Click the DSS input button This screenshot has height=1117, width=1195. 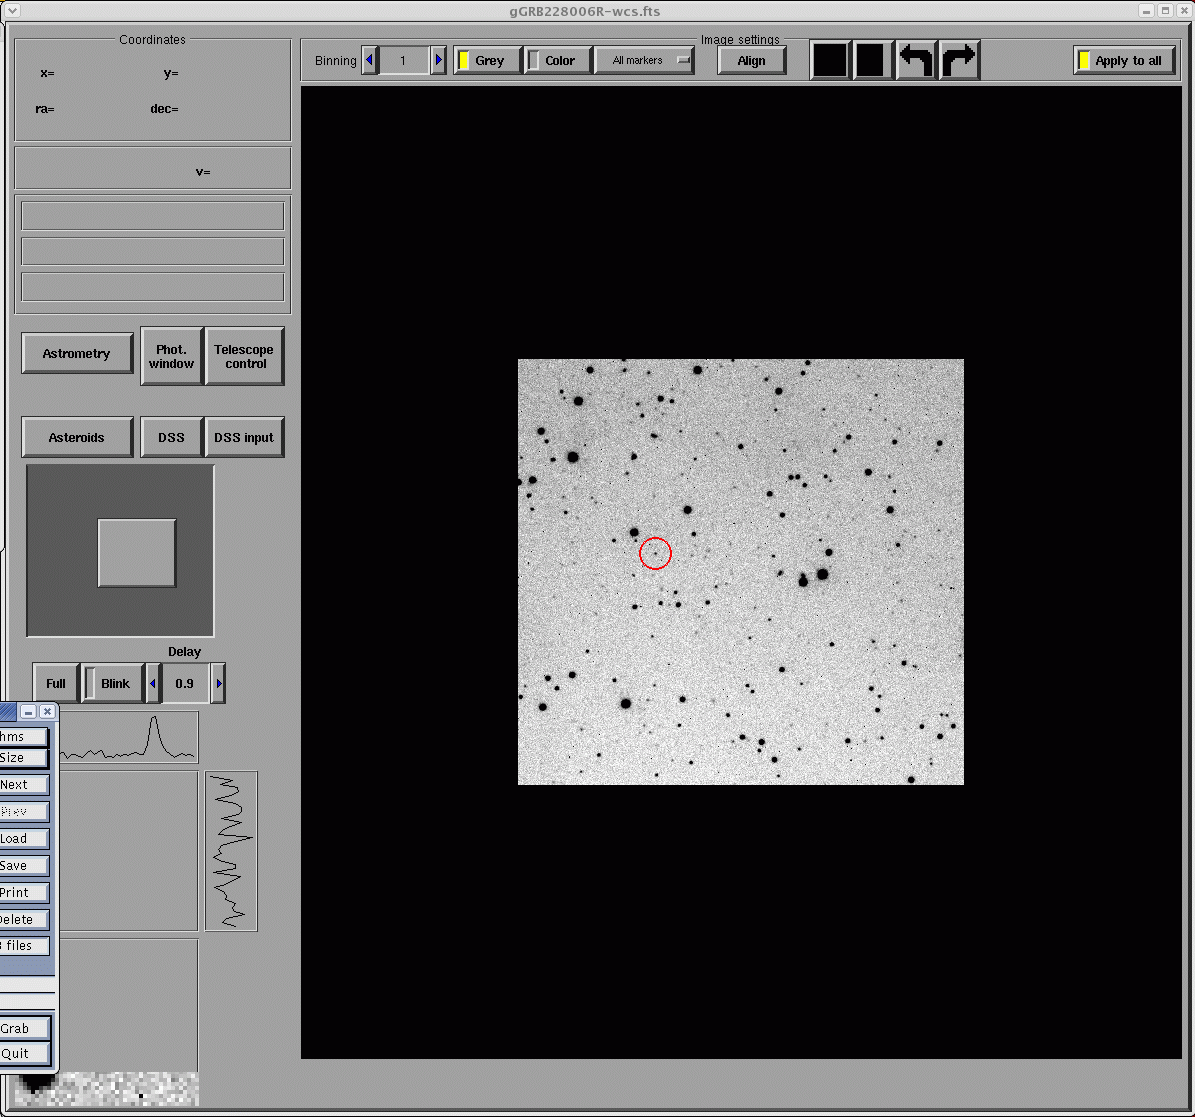tap(245, 437)
